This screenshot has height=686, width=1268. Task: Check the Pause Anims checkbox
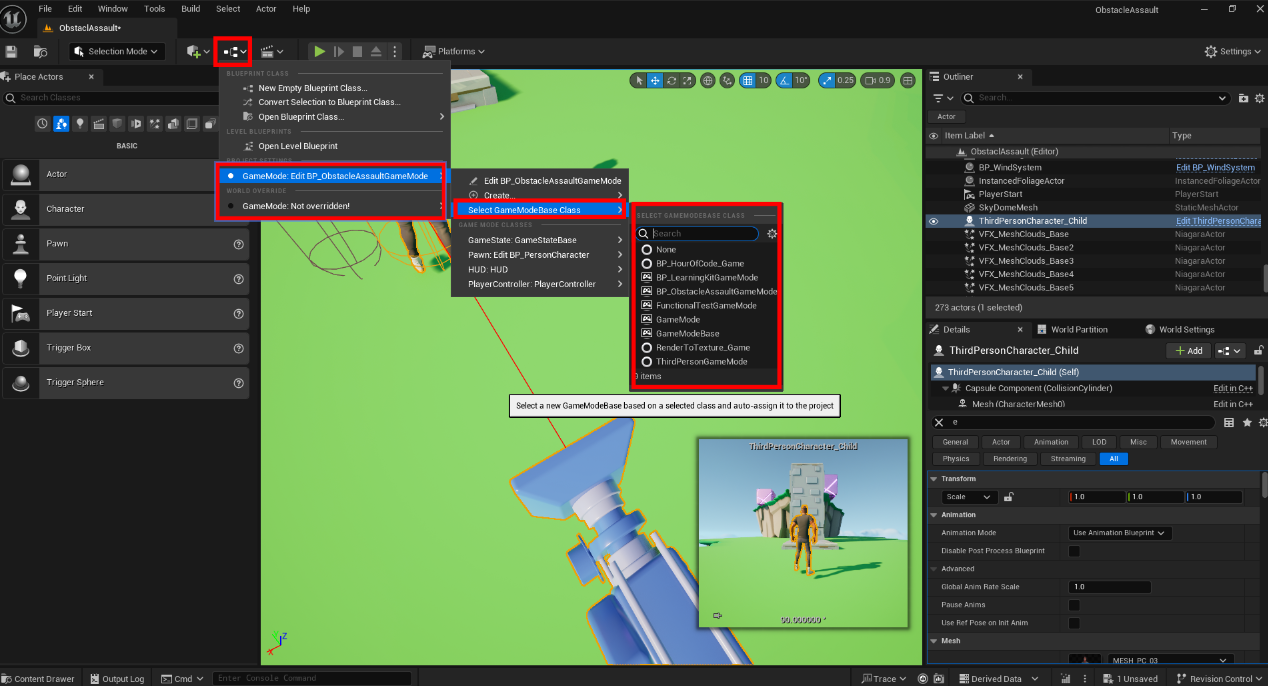(x=1074, y=605)
